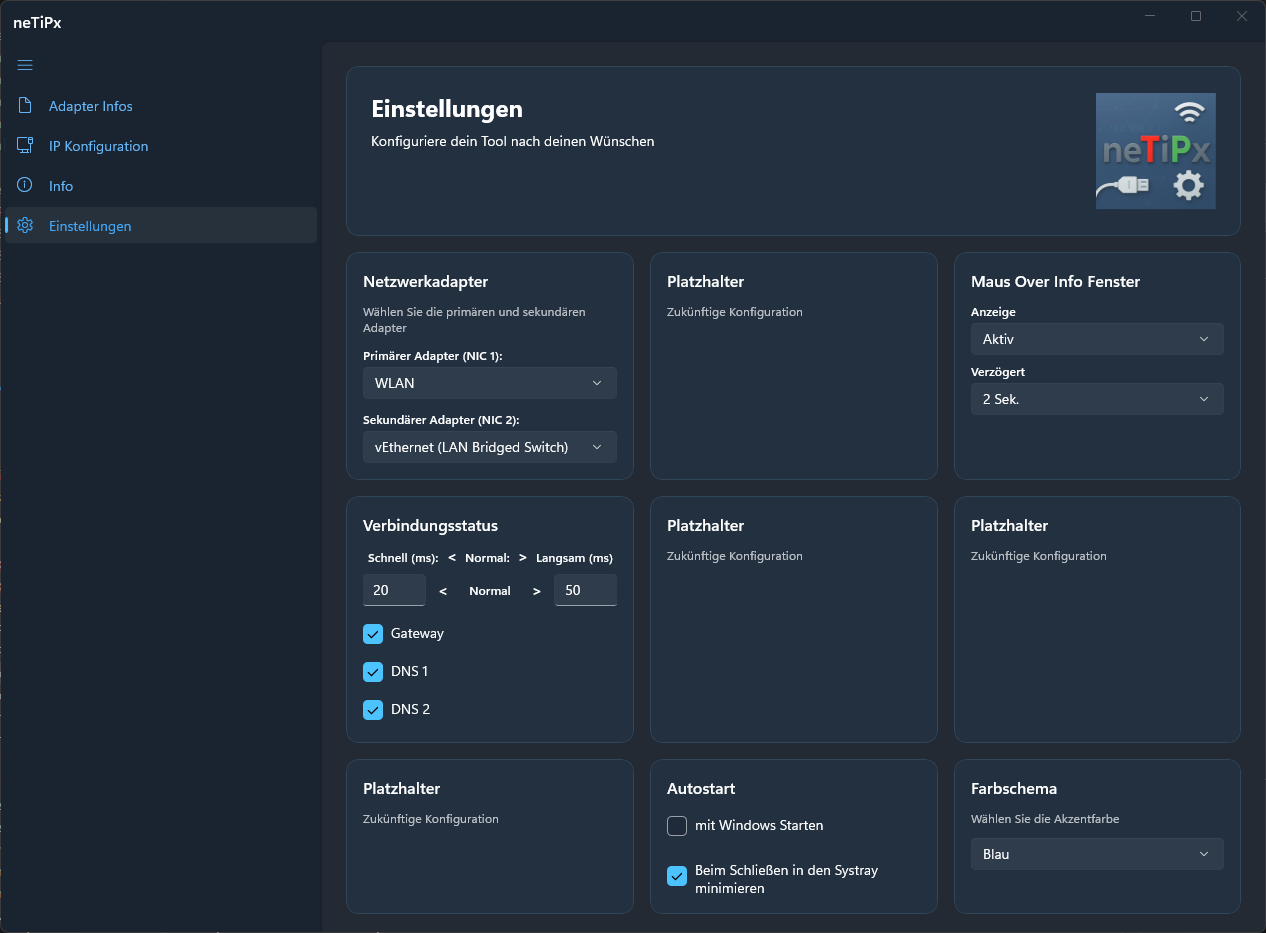Click the Adapter Infos document icon
This screenshot has height=933, width=1266.
point(24,105)
